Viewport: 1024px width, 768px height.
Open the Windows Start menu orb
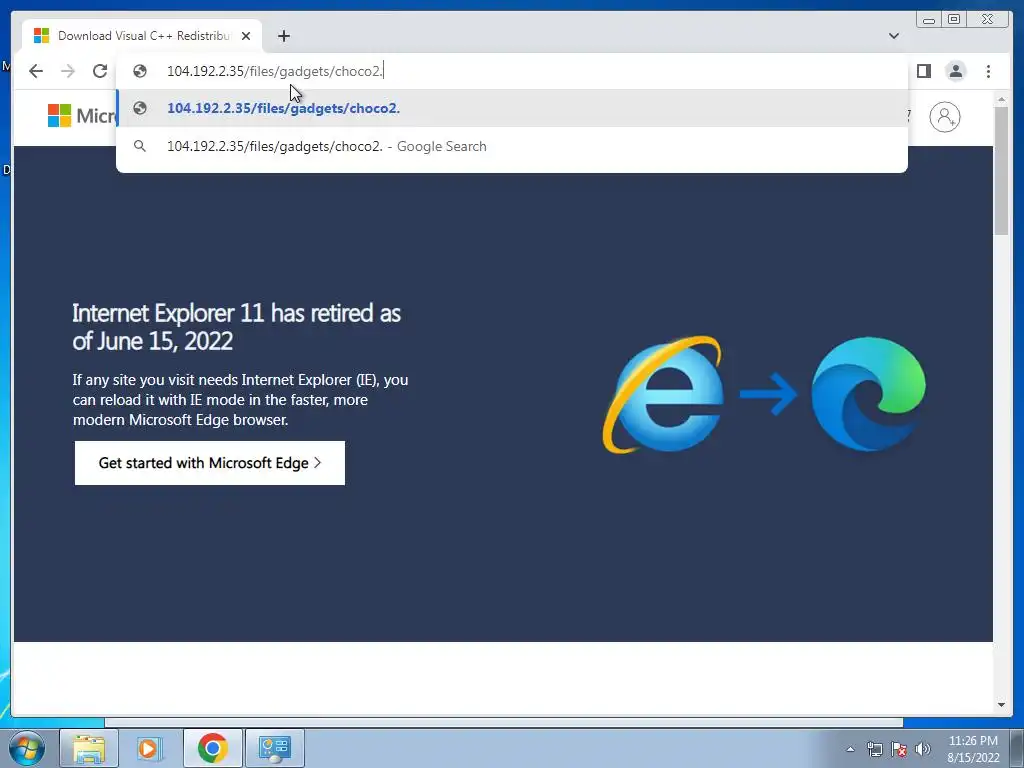[x=27, y=748]
